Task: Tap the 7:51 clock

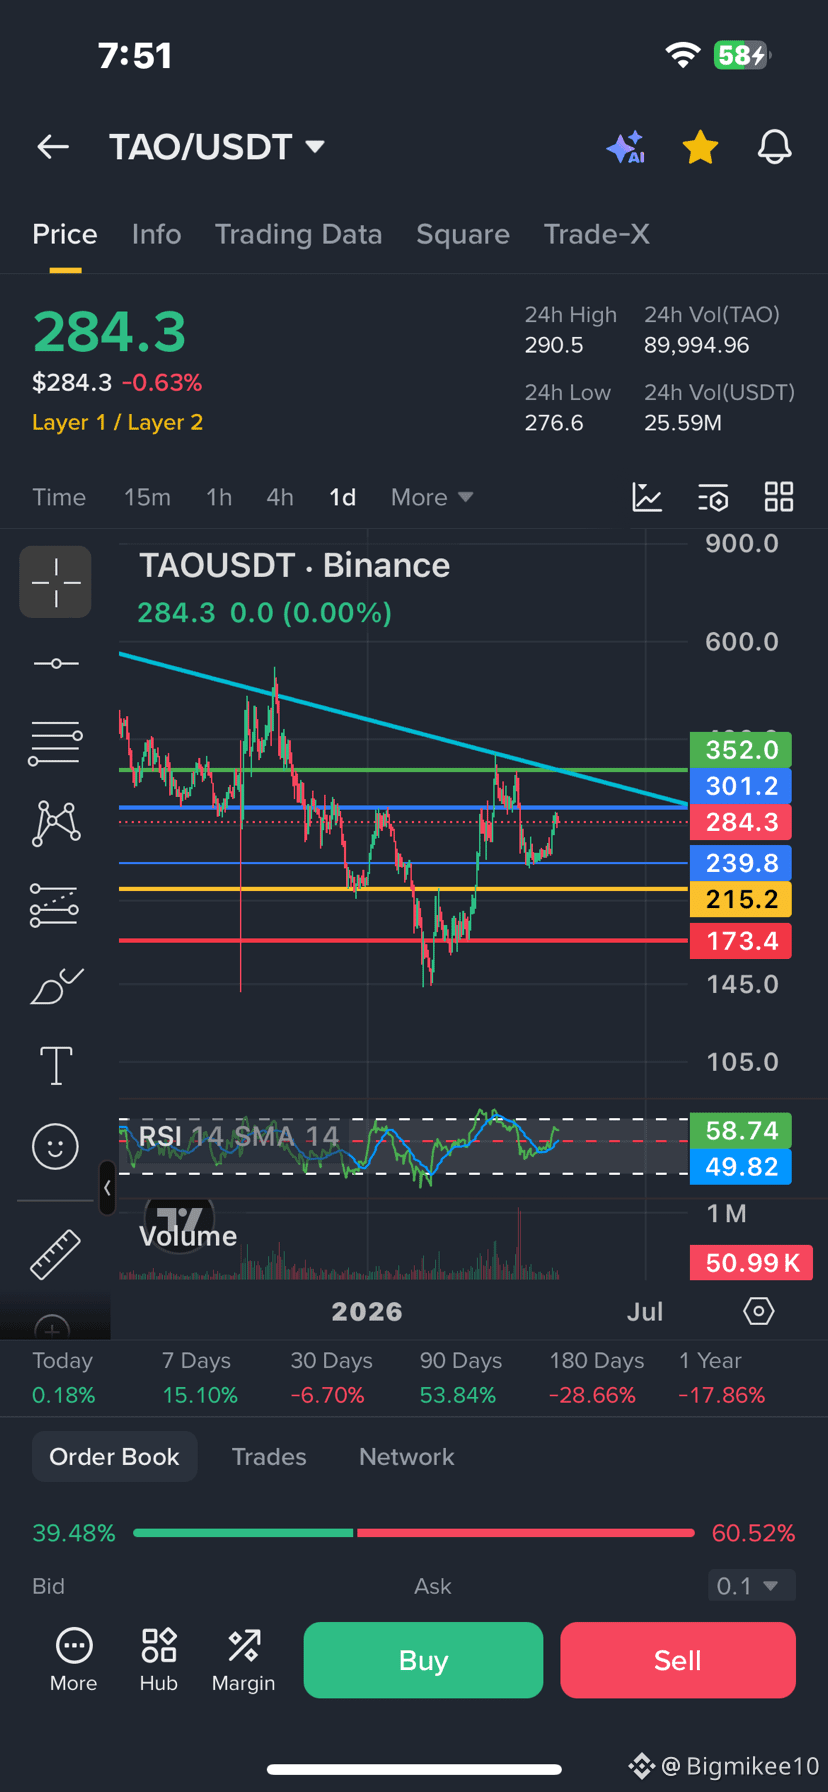Action: [135, 55]
